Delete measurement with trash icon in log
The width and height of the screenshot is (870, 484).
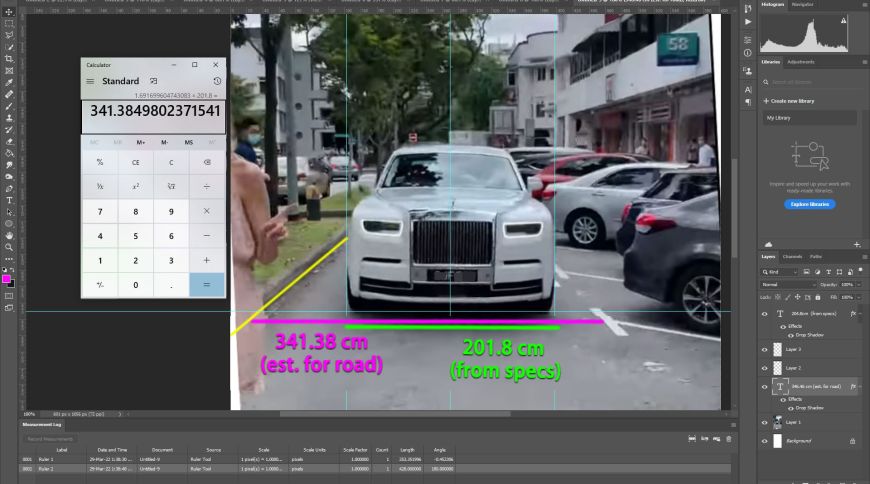point(729,439)
